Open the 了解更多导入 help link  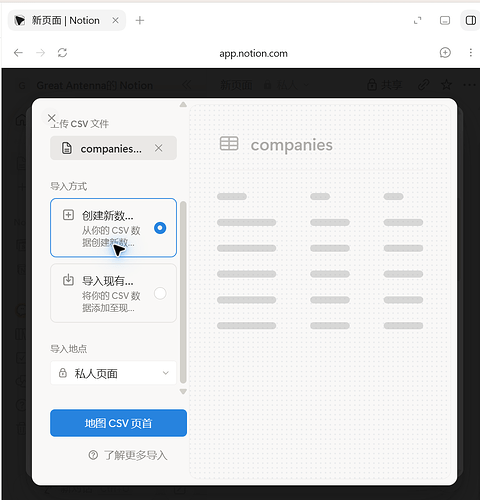tap(128, 455)
